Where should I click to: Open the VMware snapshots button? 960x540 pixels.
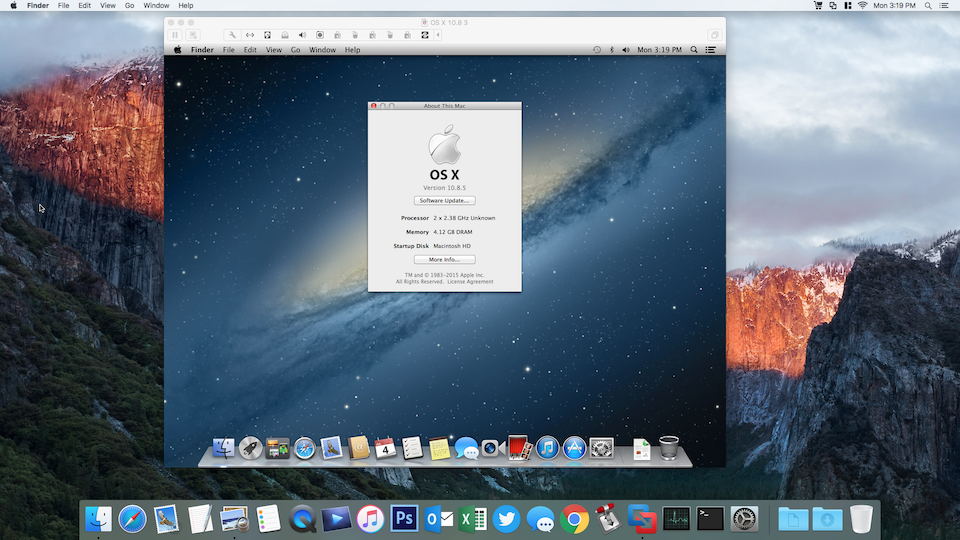coord(193,36)
